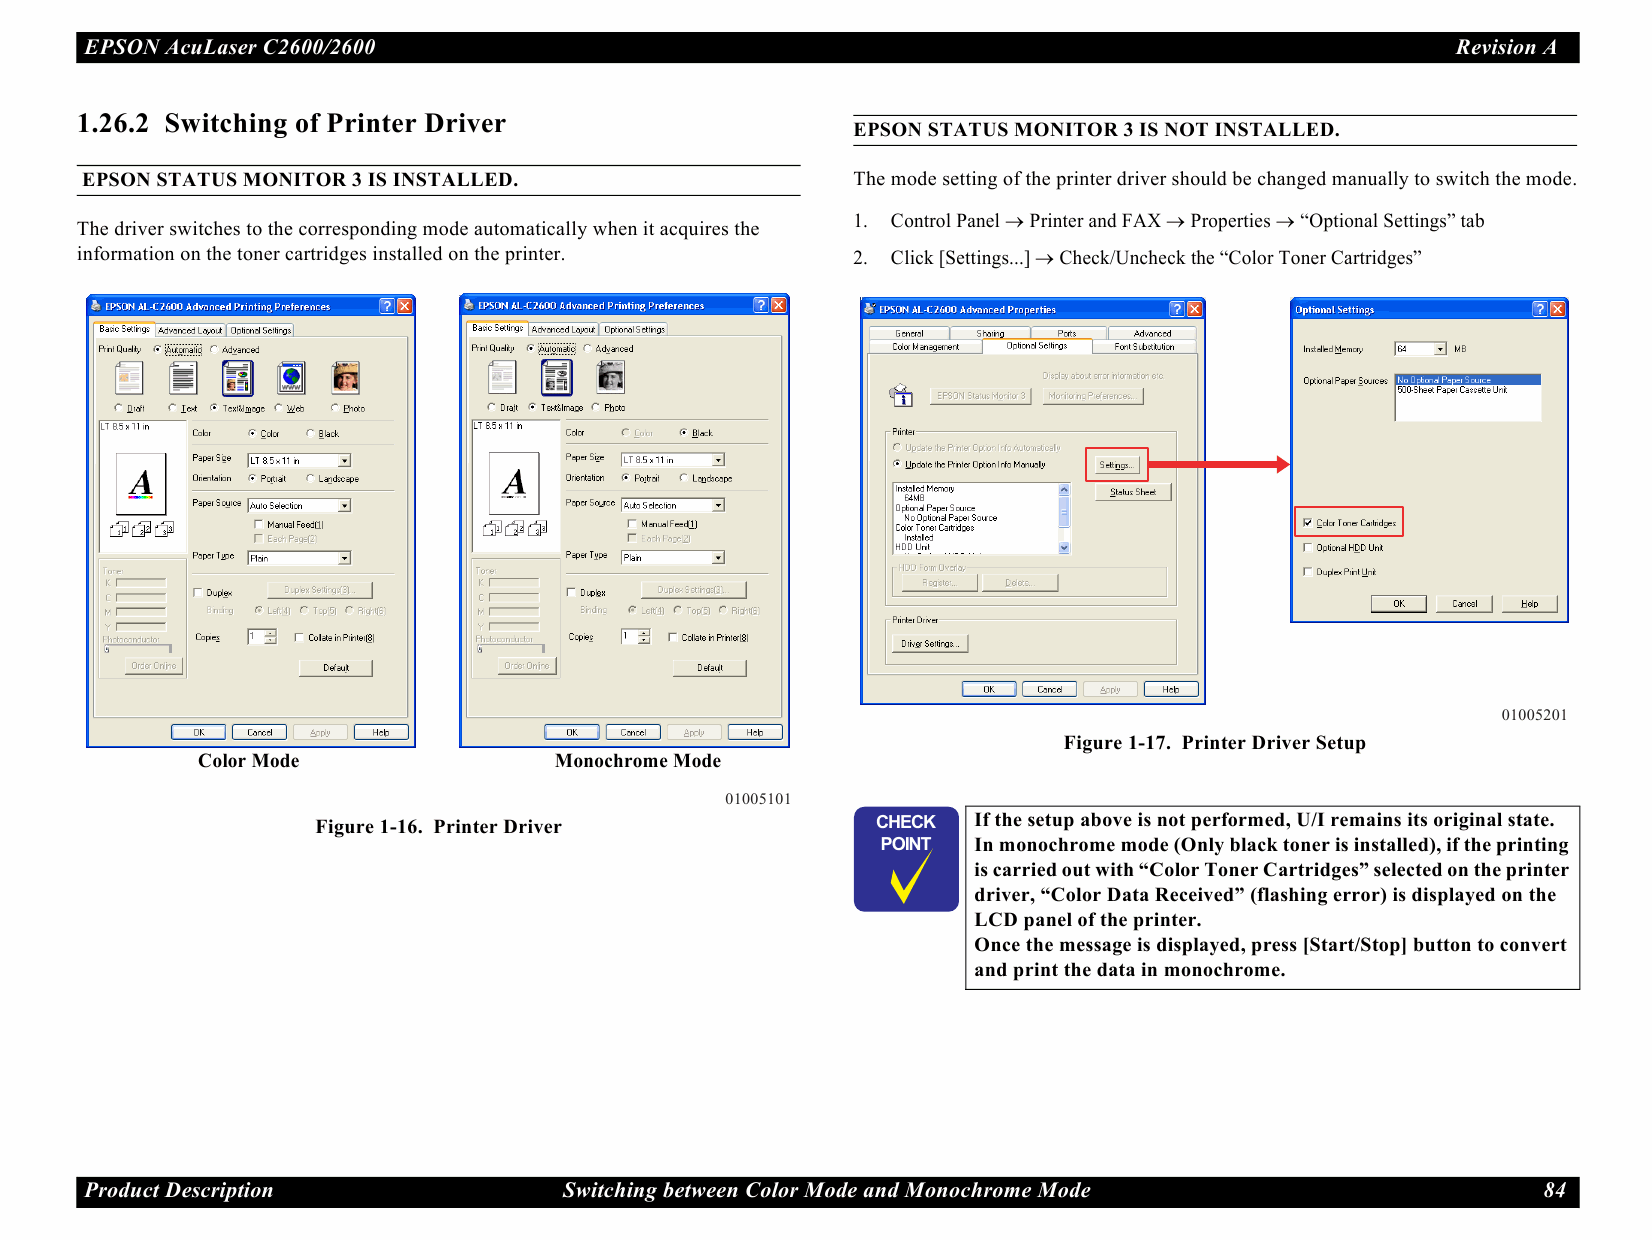Open the Installed Memory dropdown
This screenshot has height=1240, width=1652.
(x=1440, y=349)
